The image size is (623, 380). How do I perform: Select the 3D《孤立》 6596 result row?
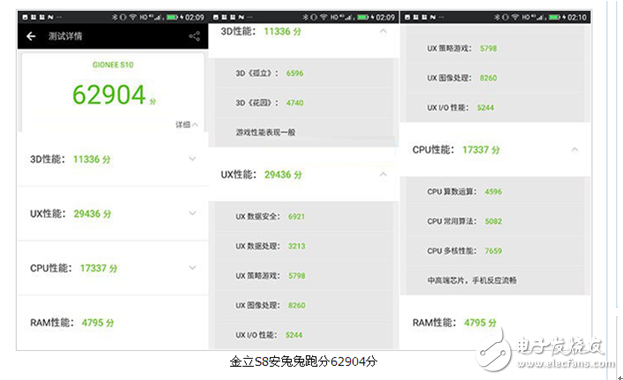point(304,73)
